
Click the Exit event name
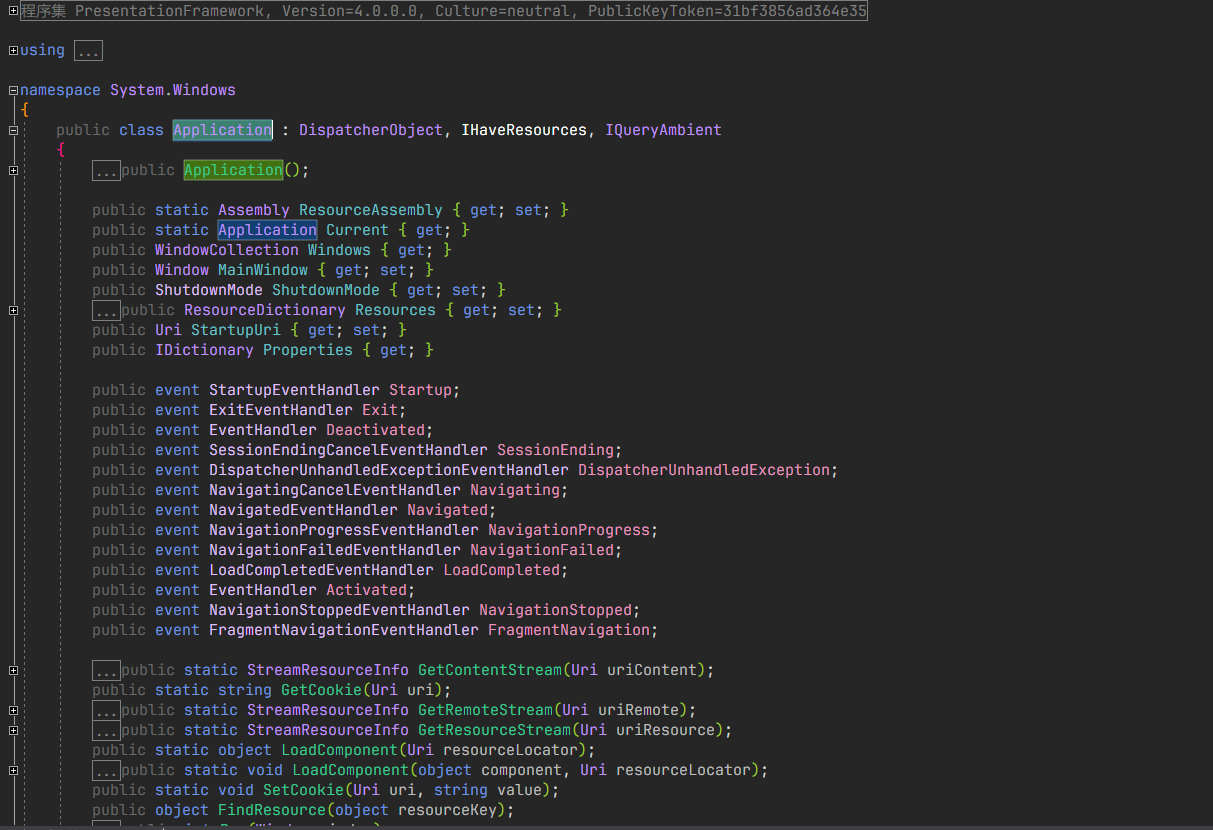(380, 410)
